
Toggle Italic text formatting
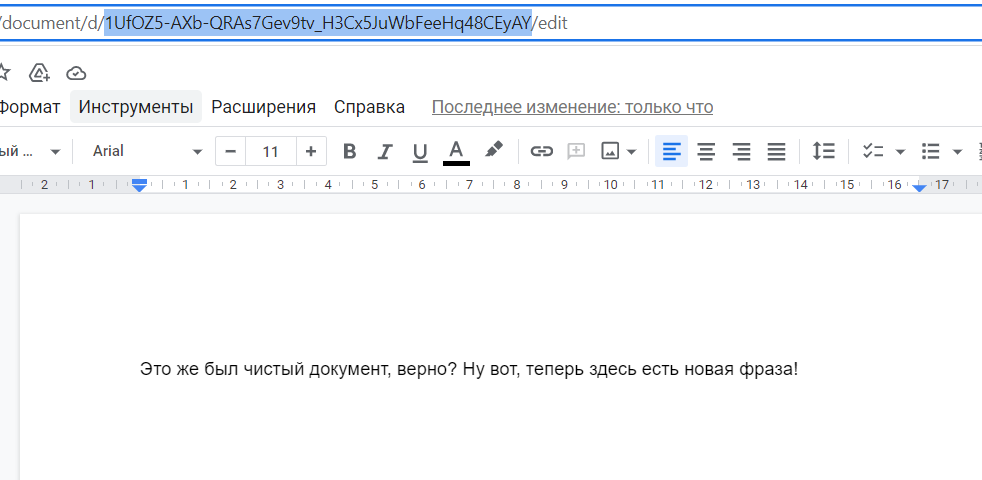(x=385, y=151)
